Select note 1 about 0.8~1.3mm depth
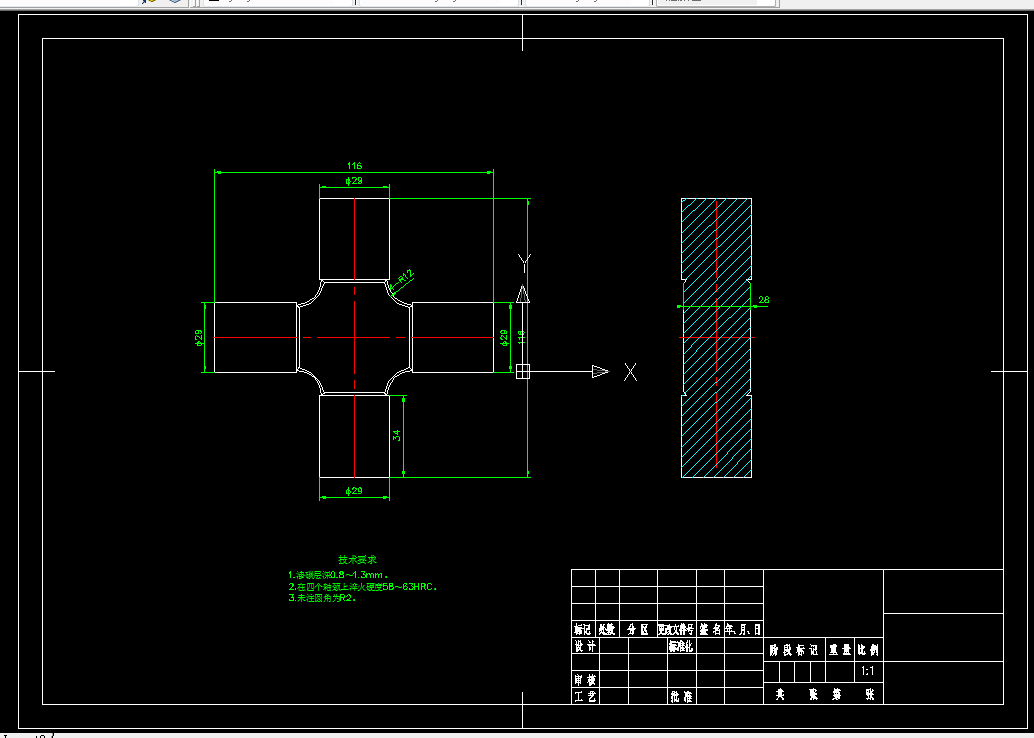Screen dimensions: 1034x738 [x=338, y=575]
